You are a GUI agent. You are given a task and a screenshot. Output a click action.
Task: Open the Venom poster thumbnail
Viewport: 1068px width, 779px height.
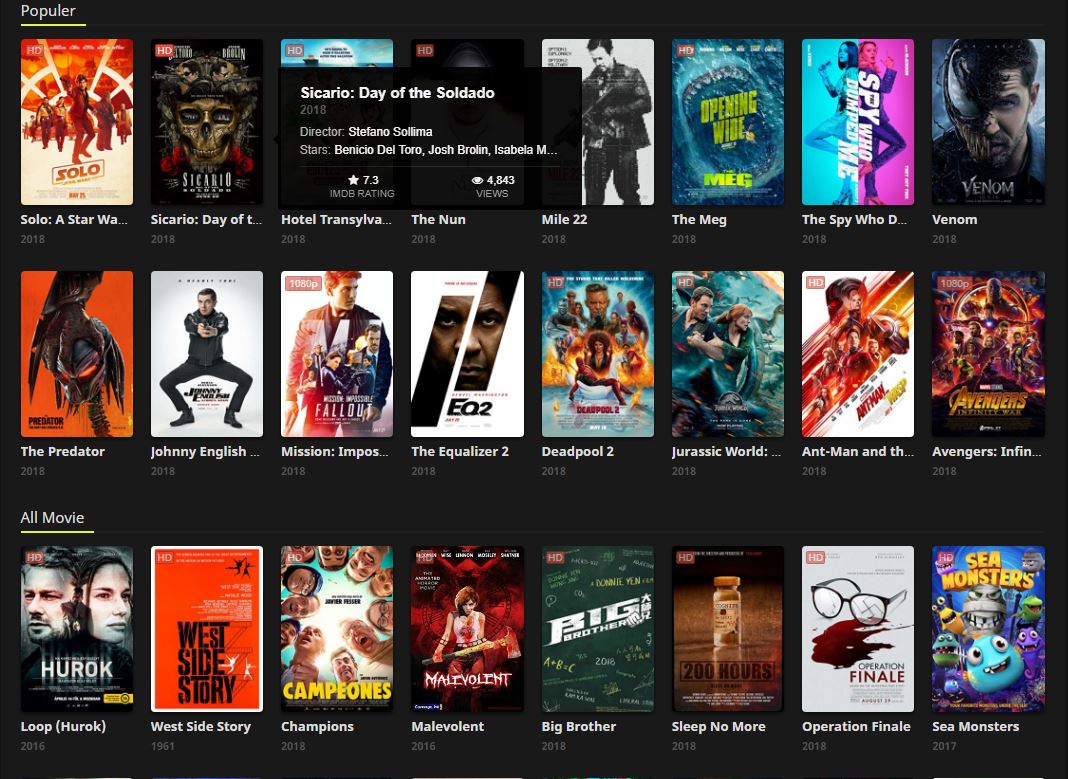point(988,122)
